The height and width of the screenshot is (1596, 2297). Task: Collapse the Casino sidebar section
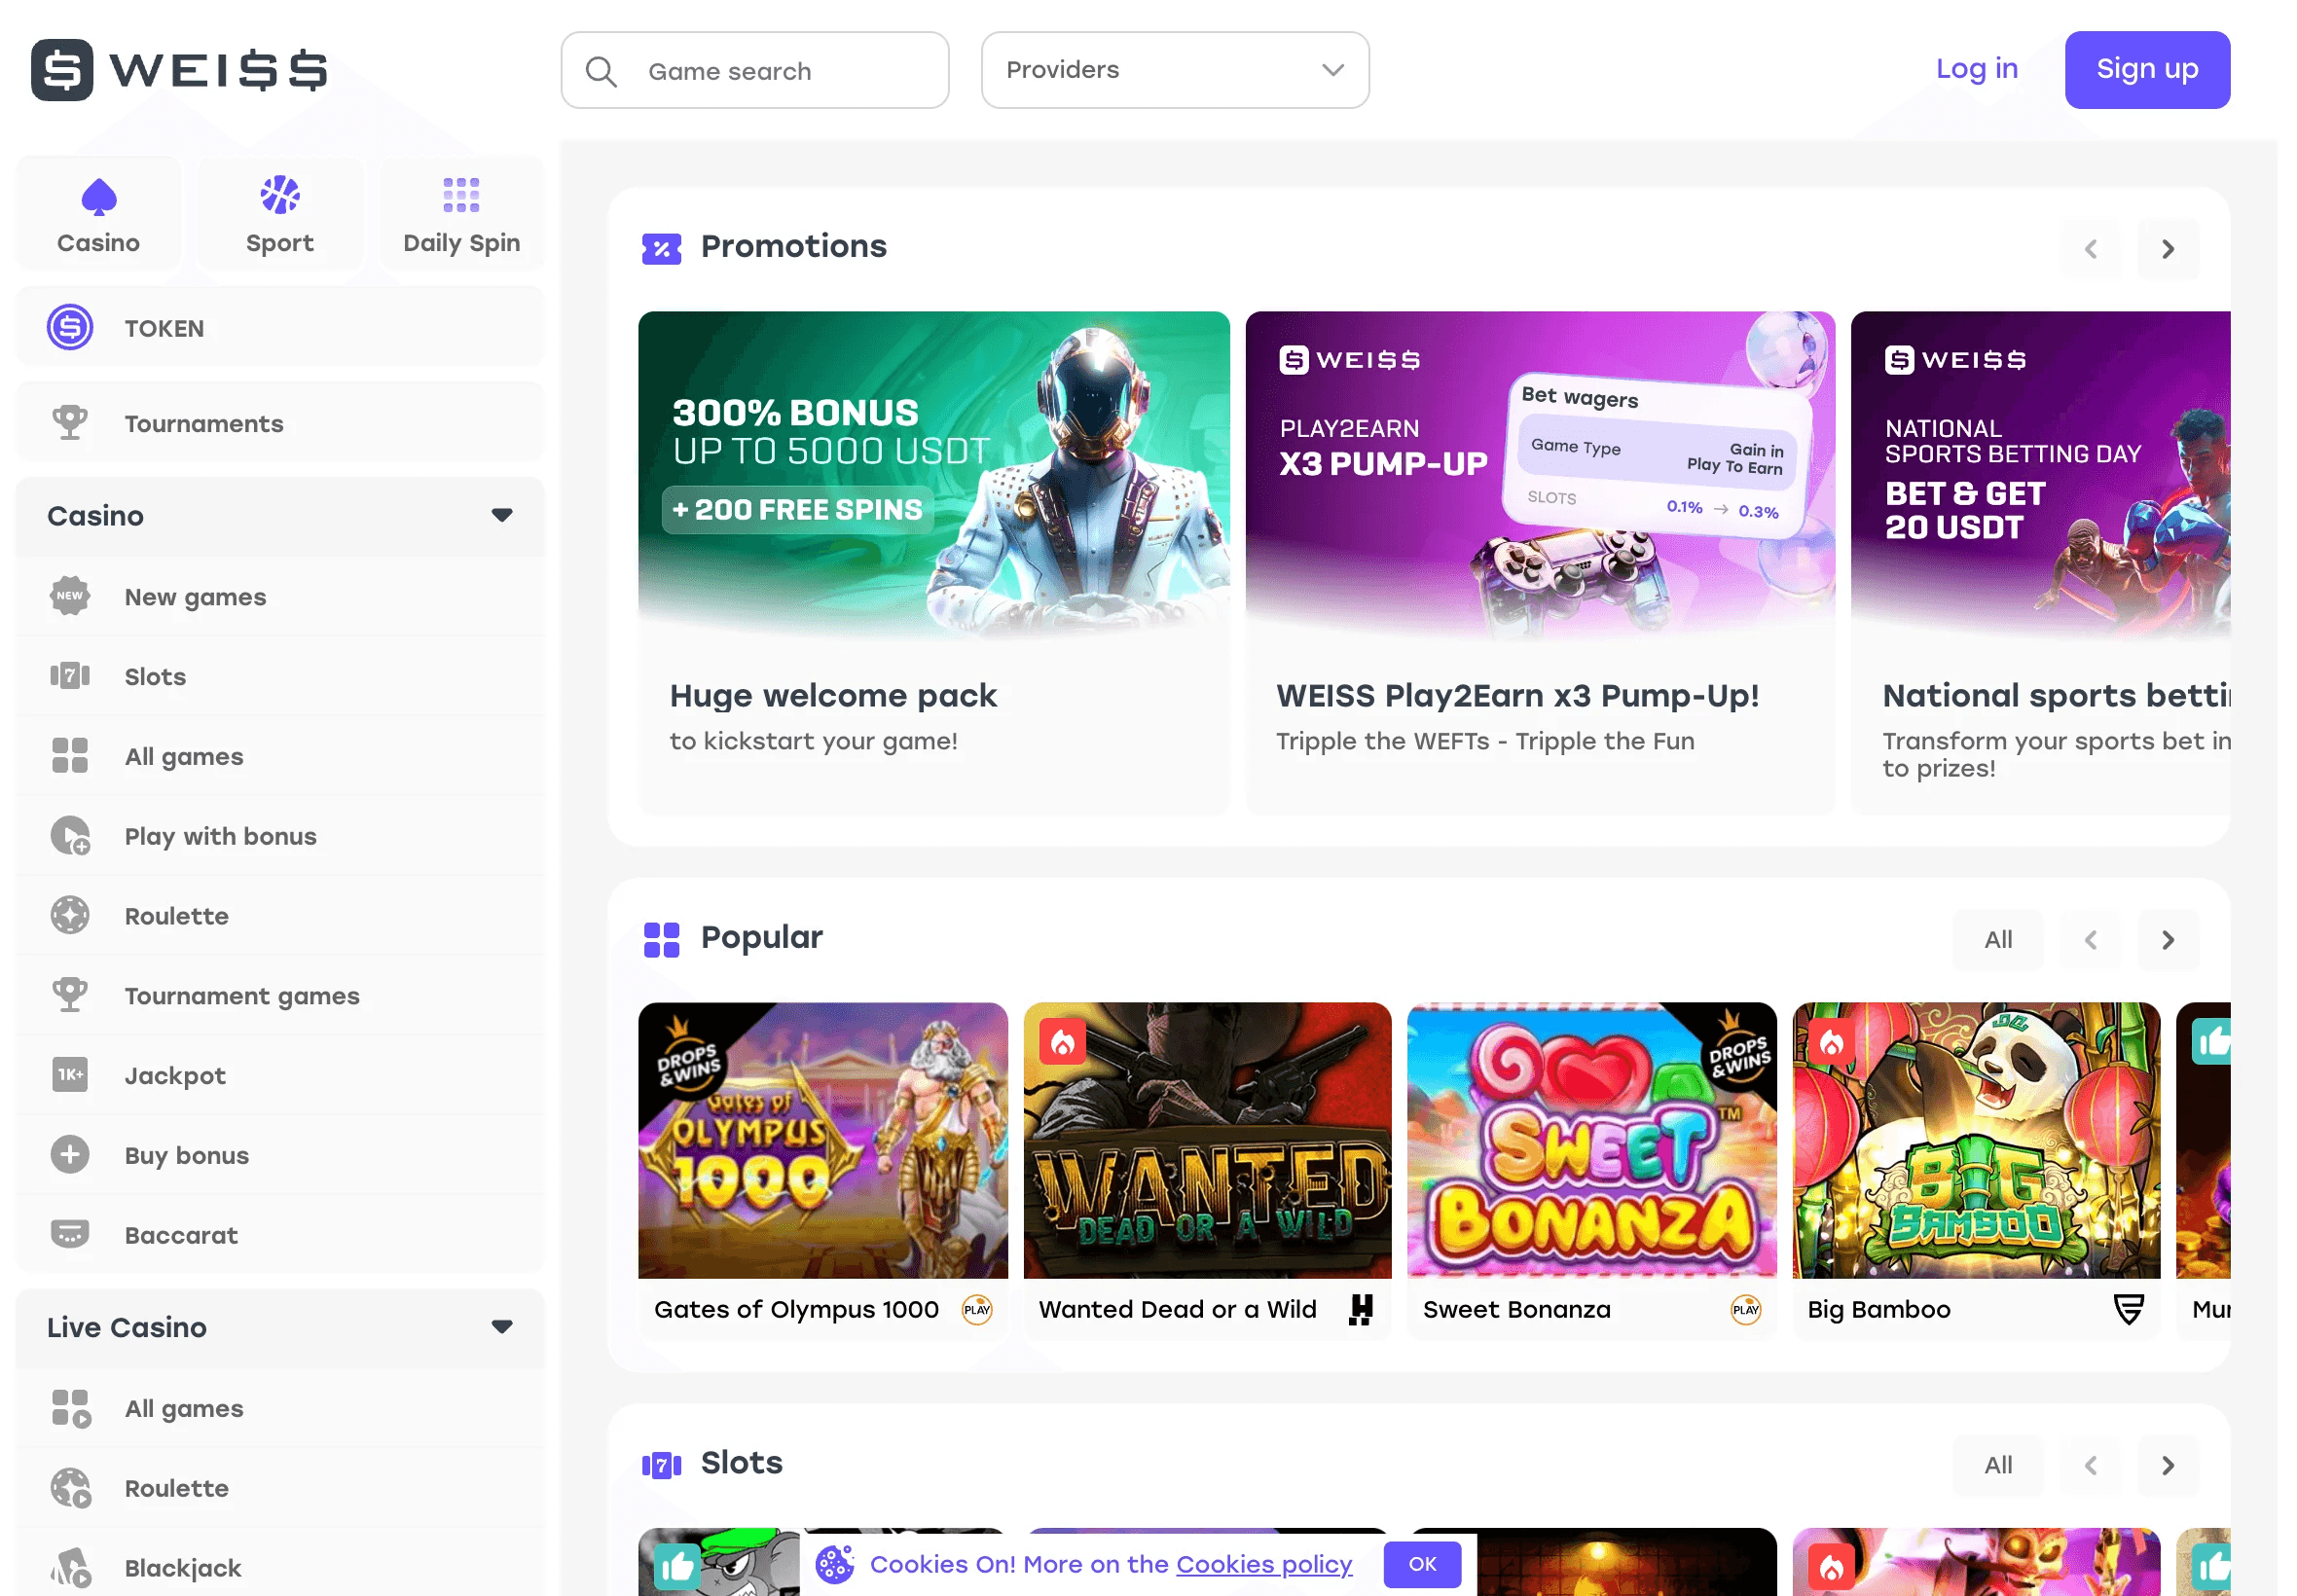504,516
